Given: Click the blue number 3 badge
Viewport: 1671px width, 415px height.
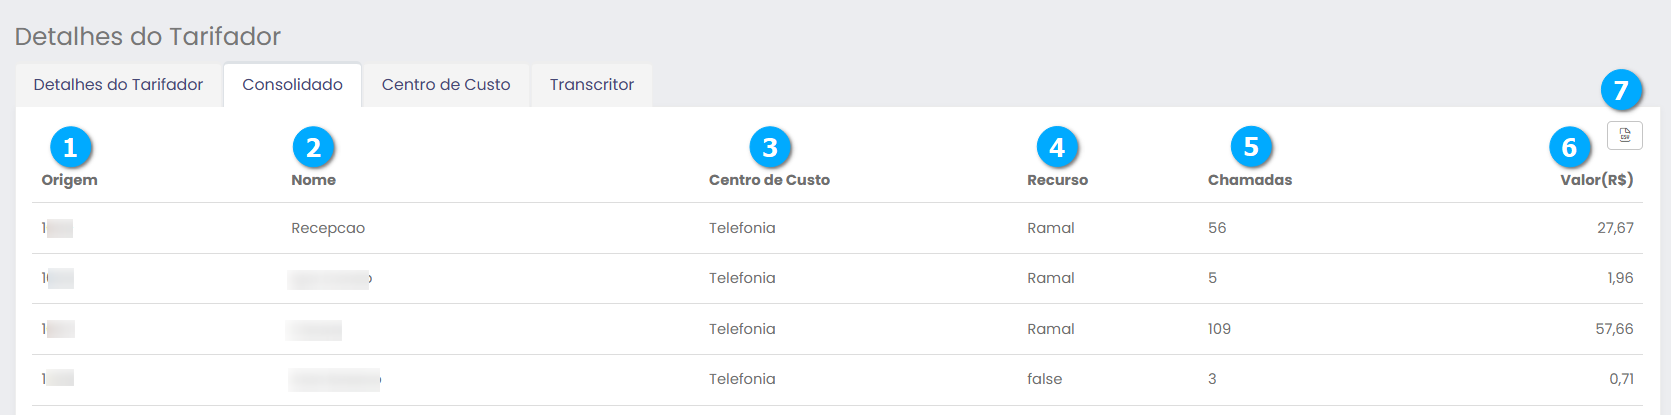Looking at the screenshot, I should pos(769,148).
